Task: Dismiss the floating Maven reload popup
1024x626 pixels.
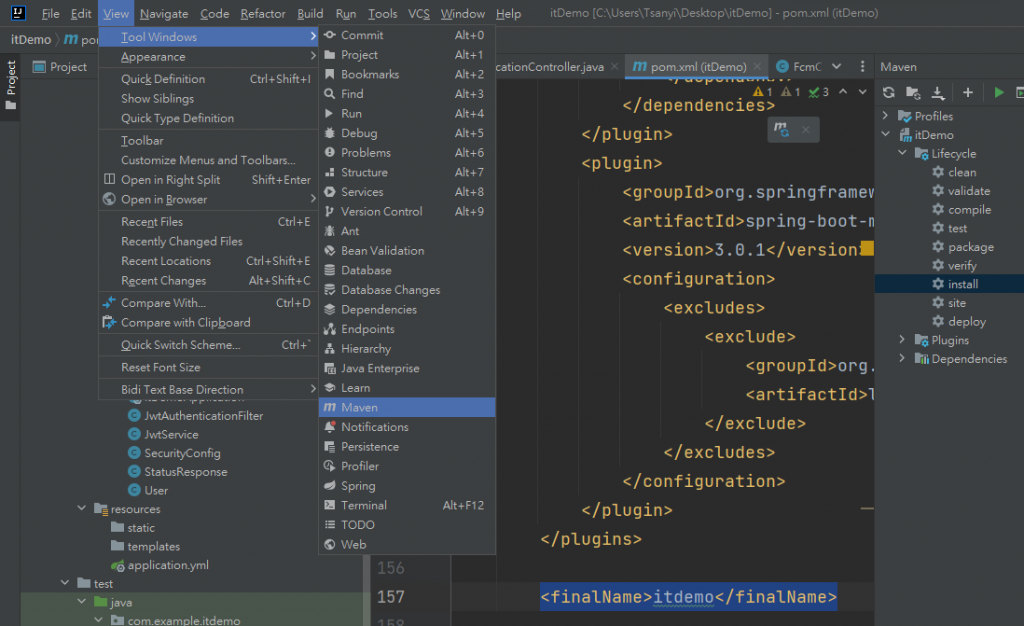Action: [x=806, y=129]
